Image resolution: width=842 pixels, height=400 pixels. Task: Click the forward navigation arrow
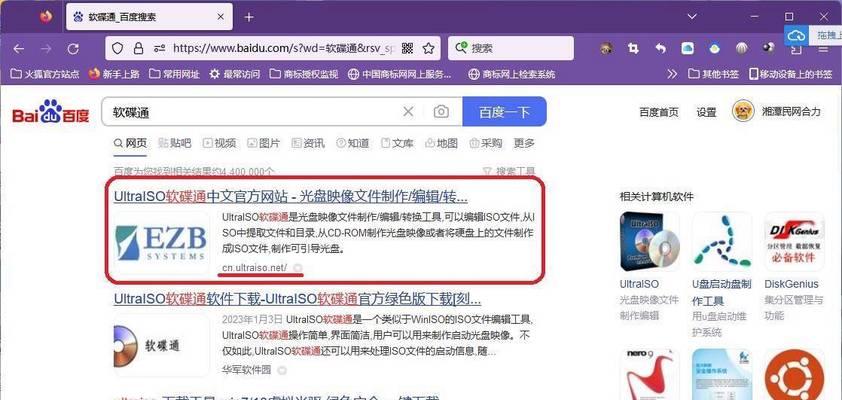tap(46, 49)
